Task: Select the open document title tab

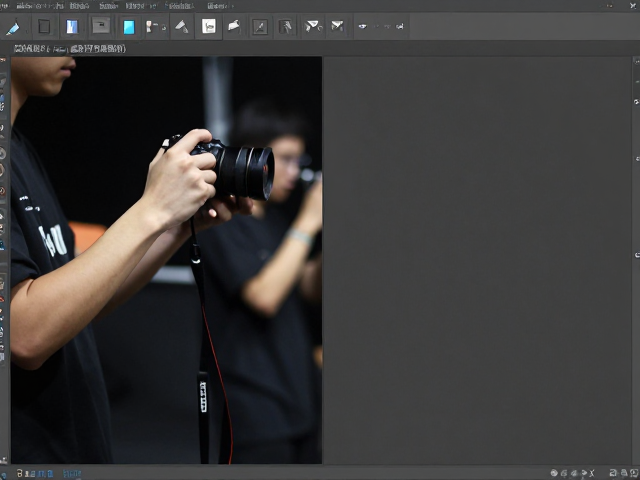Action: [x=69, y=49]
